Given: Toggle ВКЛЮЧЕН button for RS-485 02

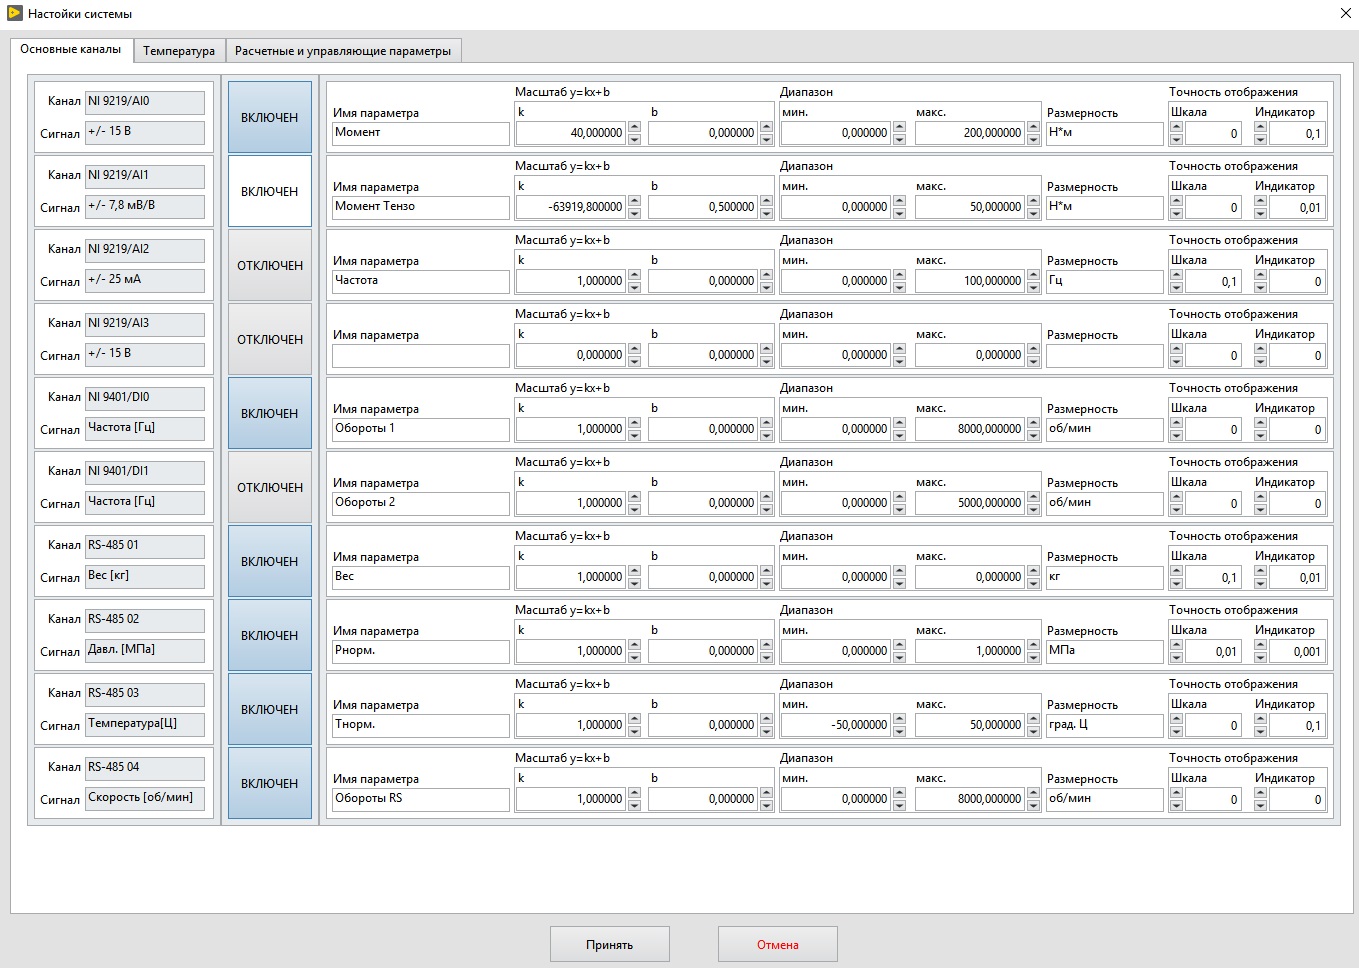Looking at the screenshot, I should click(270, 635).
